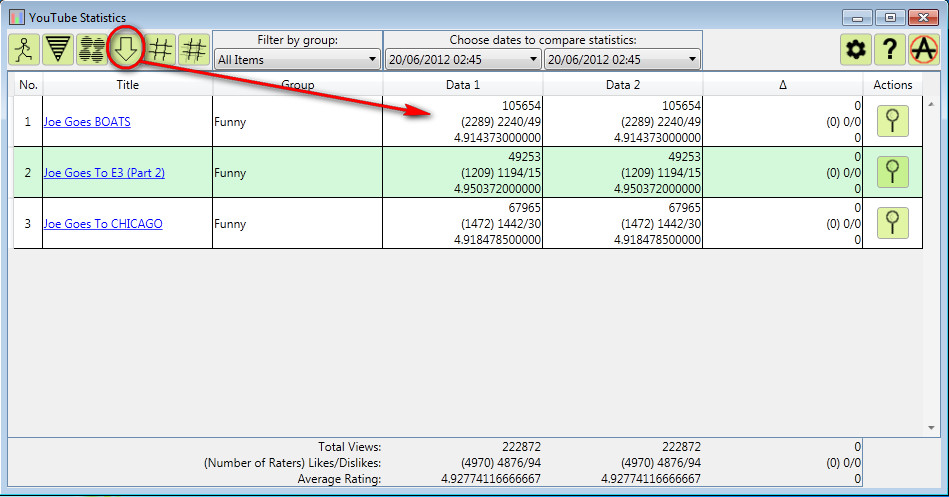Open the second comparison date dropdown
Viewport: 949px width, 497px height.
coord(622,59)
